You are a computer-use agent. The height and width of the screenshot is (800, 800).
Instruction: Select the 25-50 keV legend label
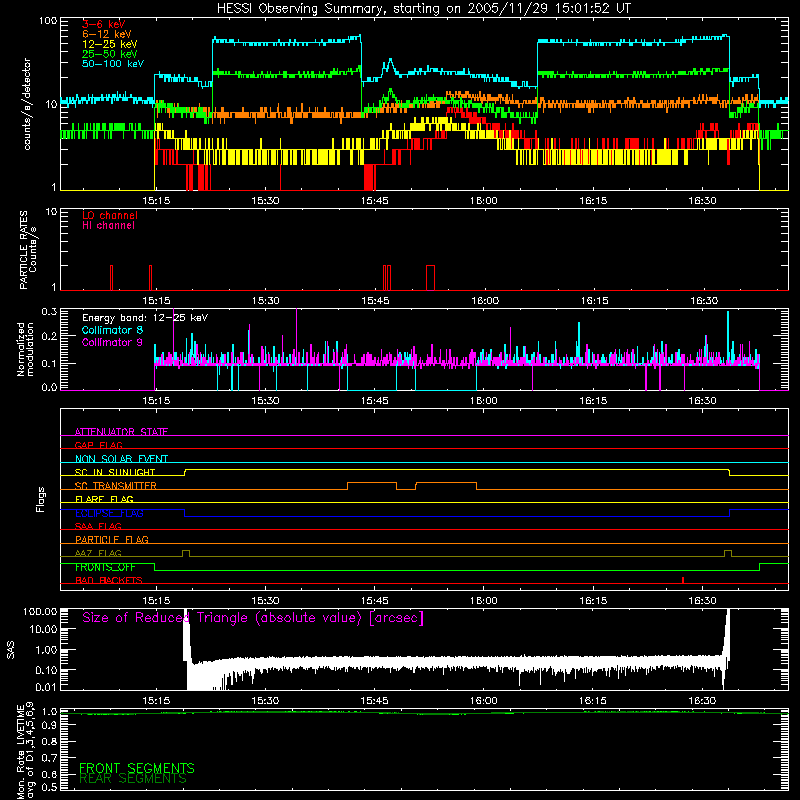click(110, 54)
